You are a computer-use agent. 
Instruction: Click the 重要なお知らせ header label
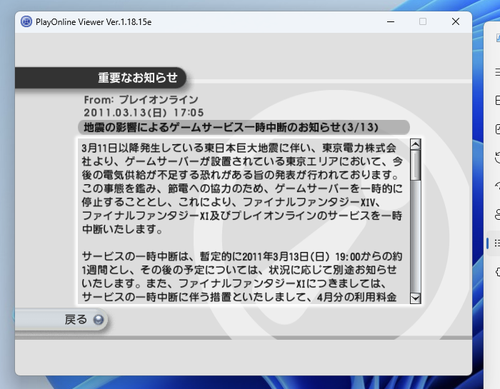(138, 78)
